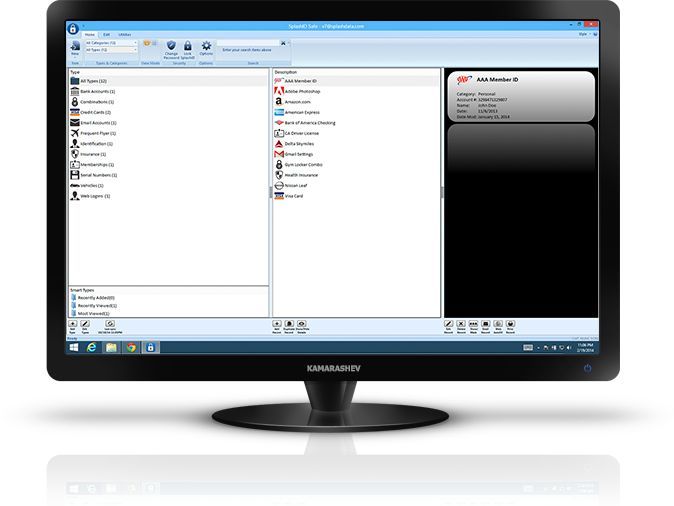Image resolution: width=674 pixels, height=506 pixels.
Task: Select the Amazon.com record
Action: 298,101
